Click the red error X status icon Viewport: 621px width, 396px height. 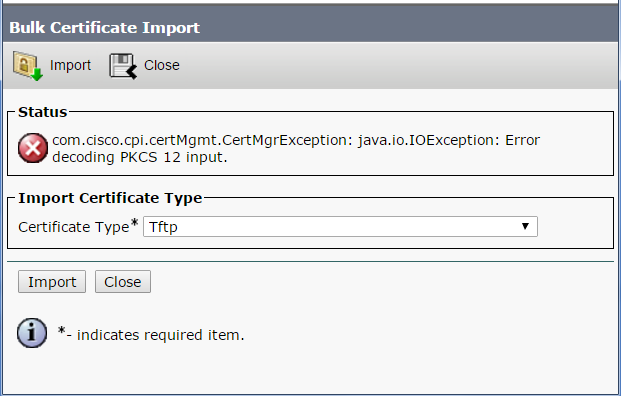click(33, 148)
